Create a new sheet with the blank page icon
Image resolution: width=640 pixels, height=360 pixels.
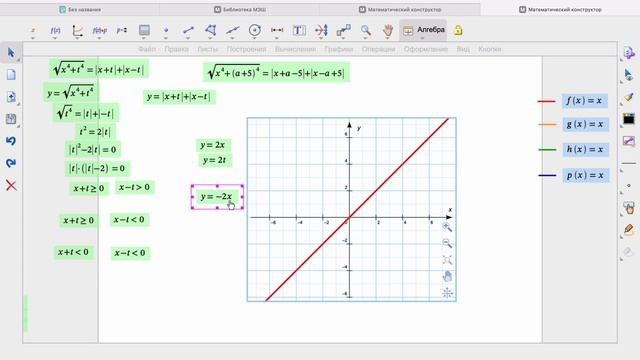(11, 75)
